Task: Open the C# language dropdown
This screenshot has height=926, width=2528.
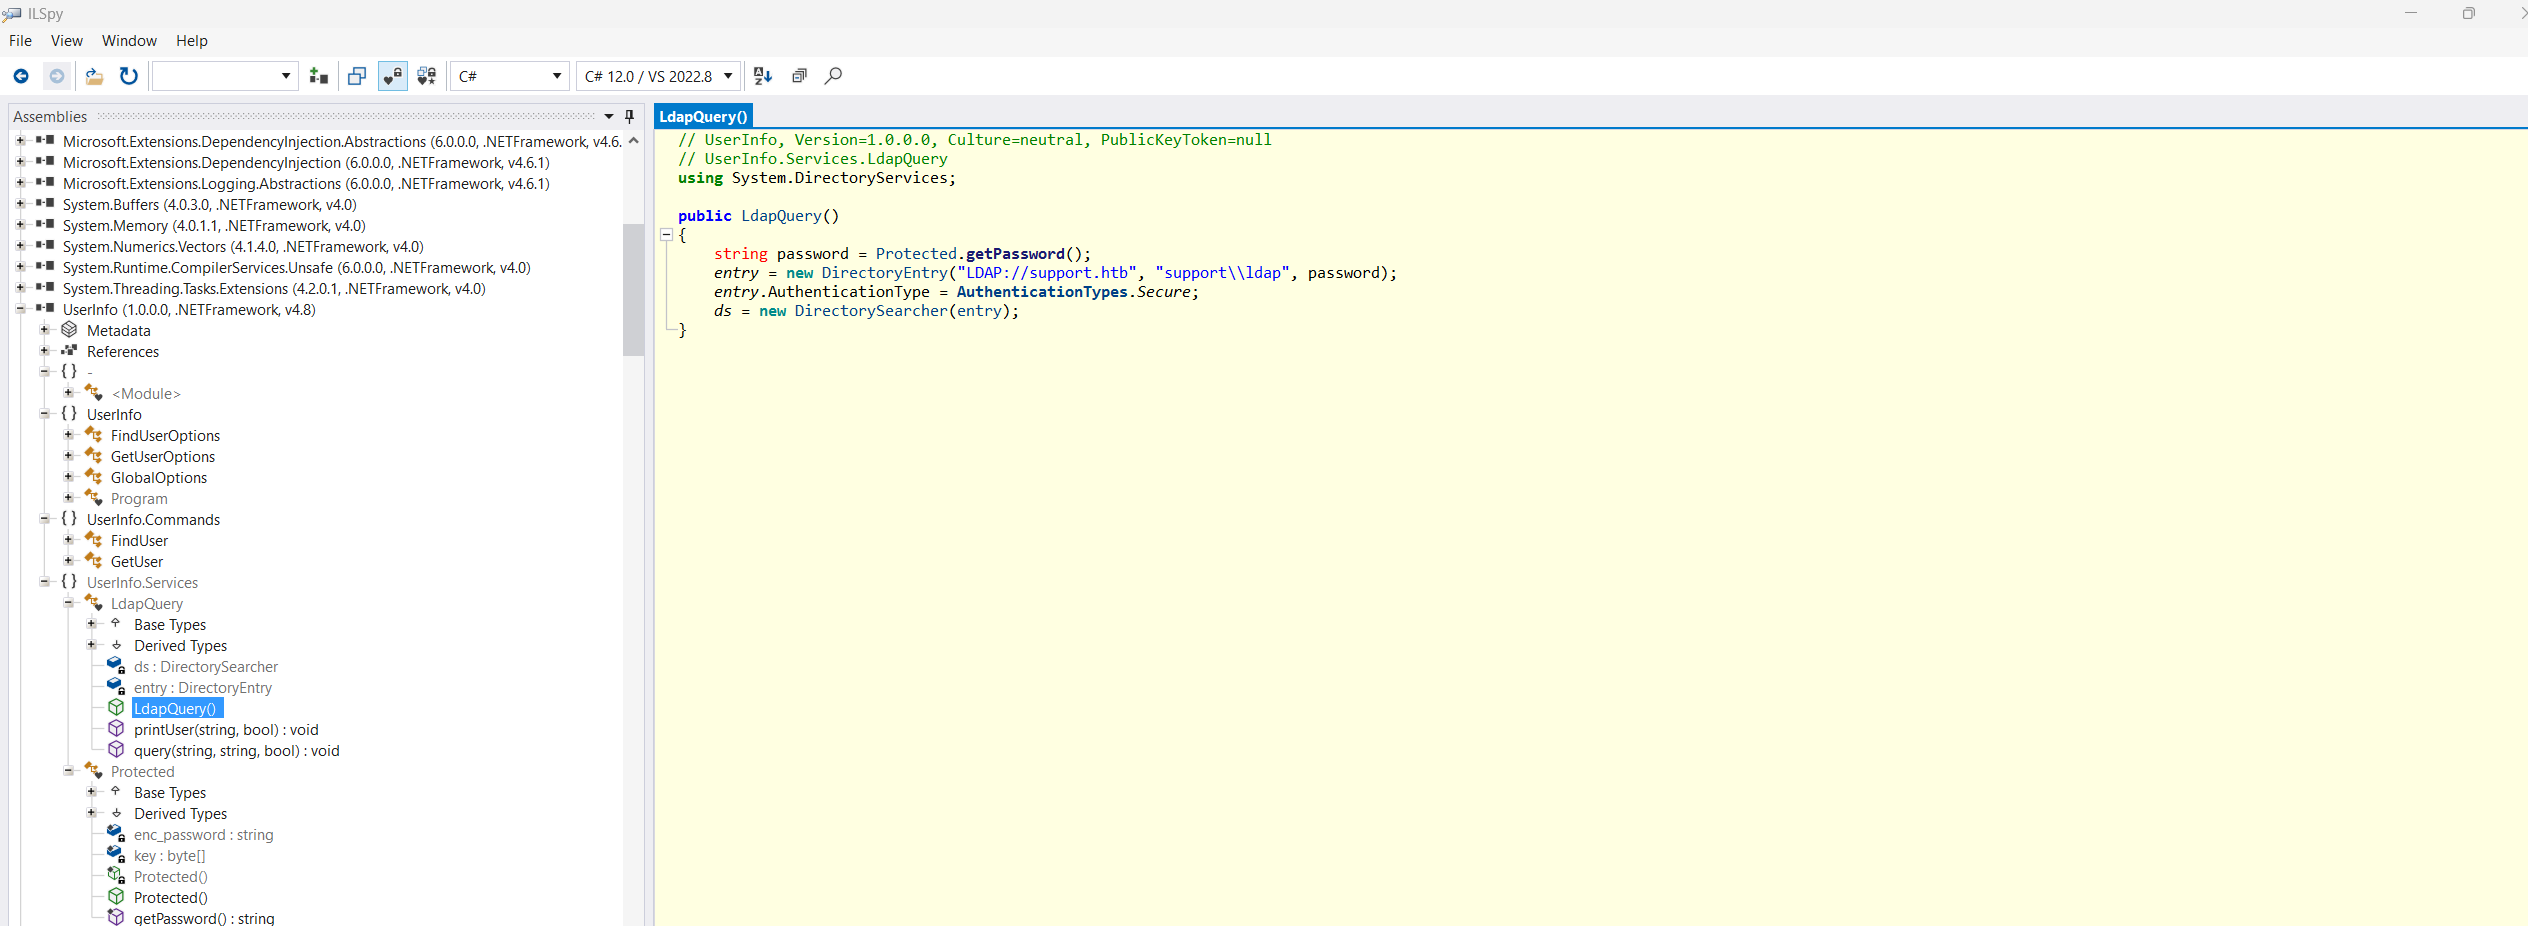Action: 509,76
